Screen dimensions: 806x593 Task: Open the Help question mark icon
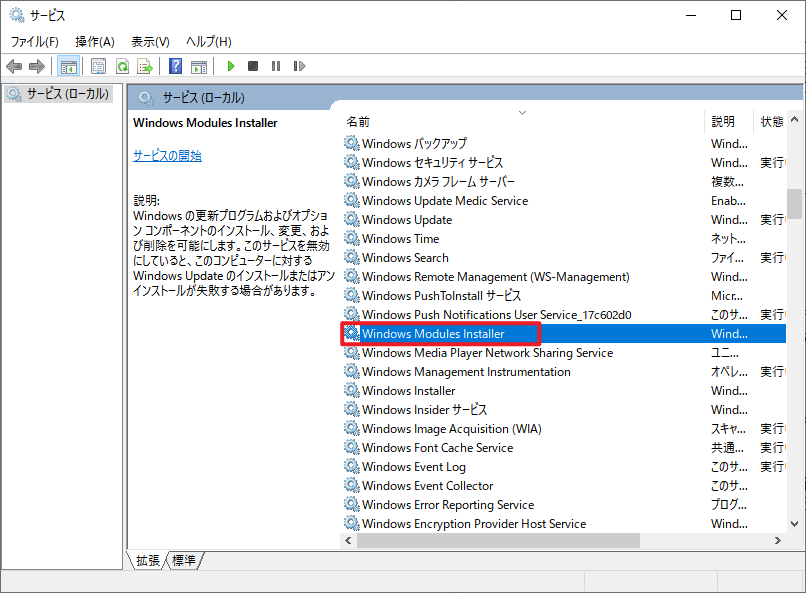[x=175, y=66]
